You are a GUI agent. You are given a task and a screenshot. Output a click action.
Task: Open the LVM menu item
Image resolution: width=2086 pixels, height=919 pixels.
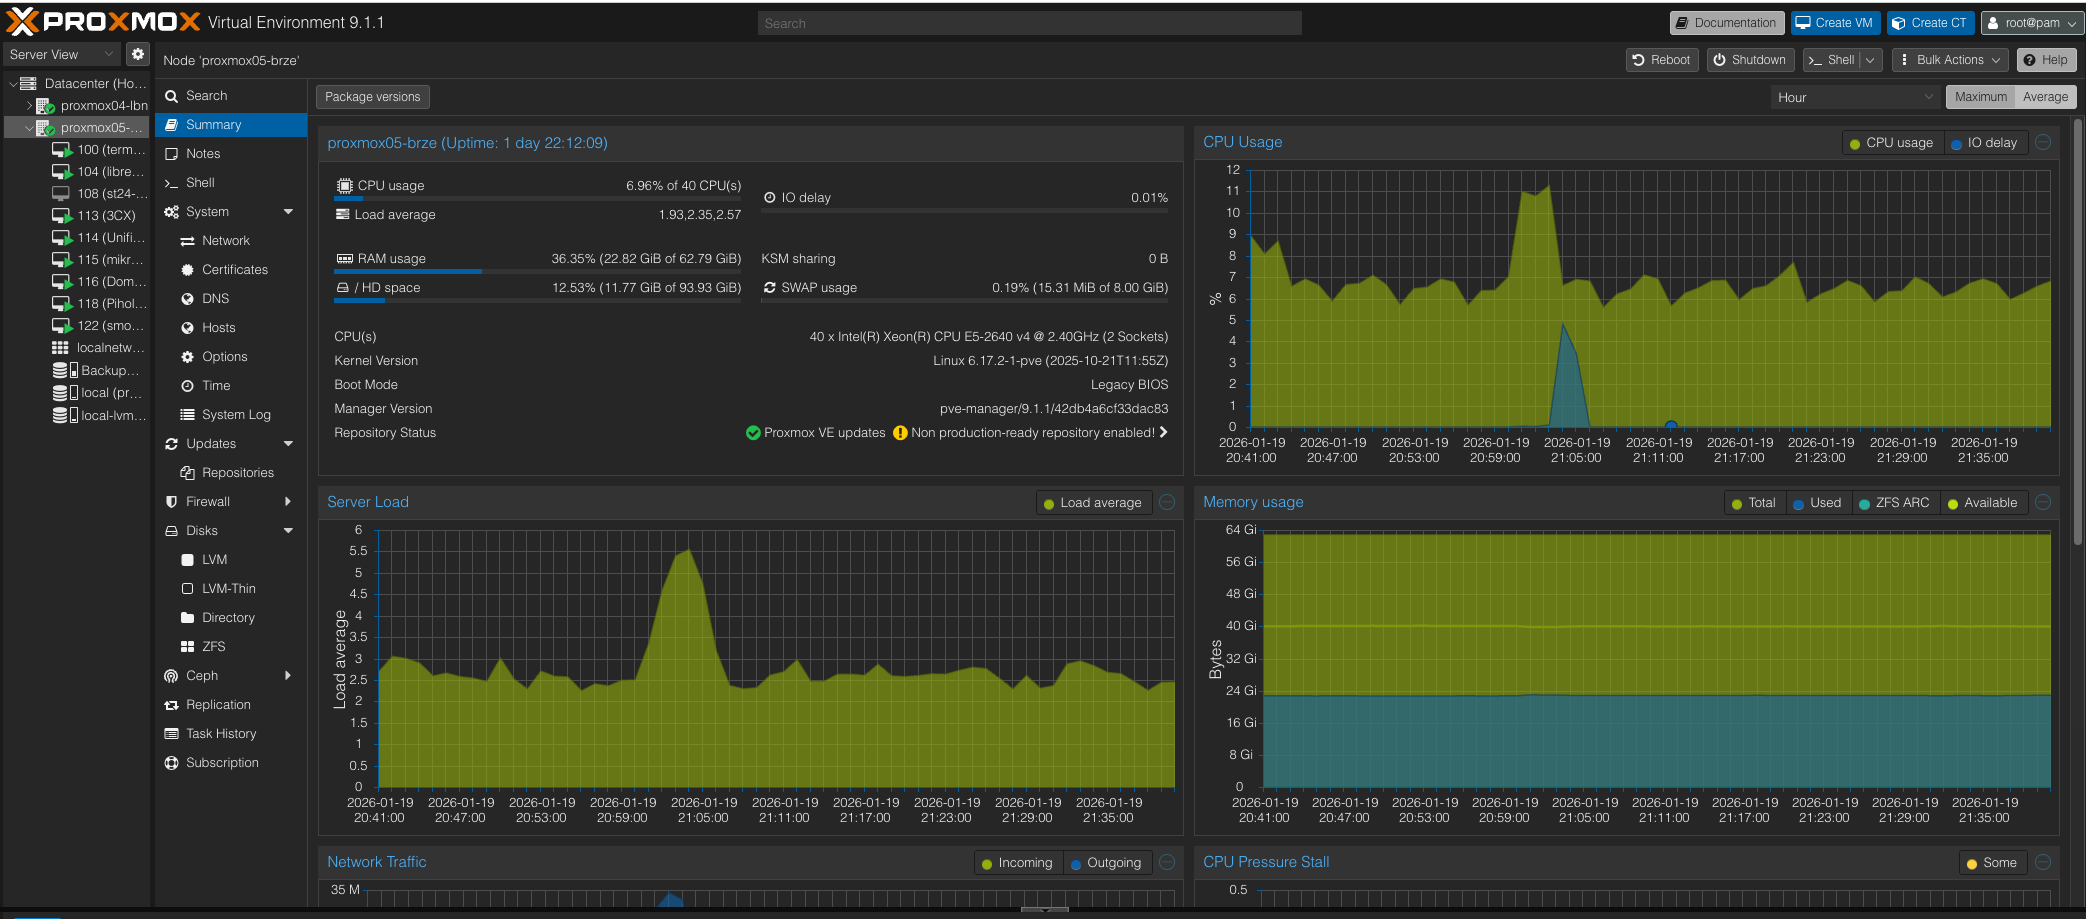tap(231, 560)
